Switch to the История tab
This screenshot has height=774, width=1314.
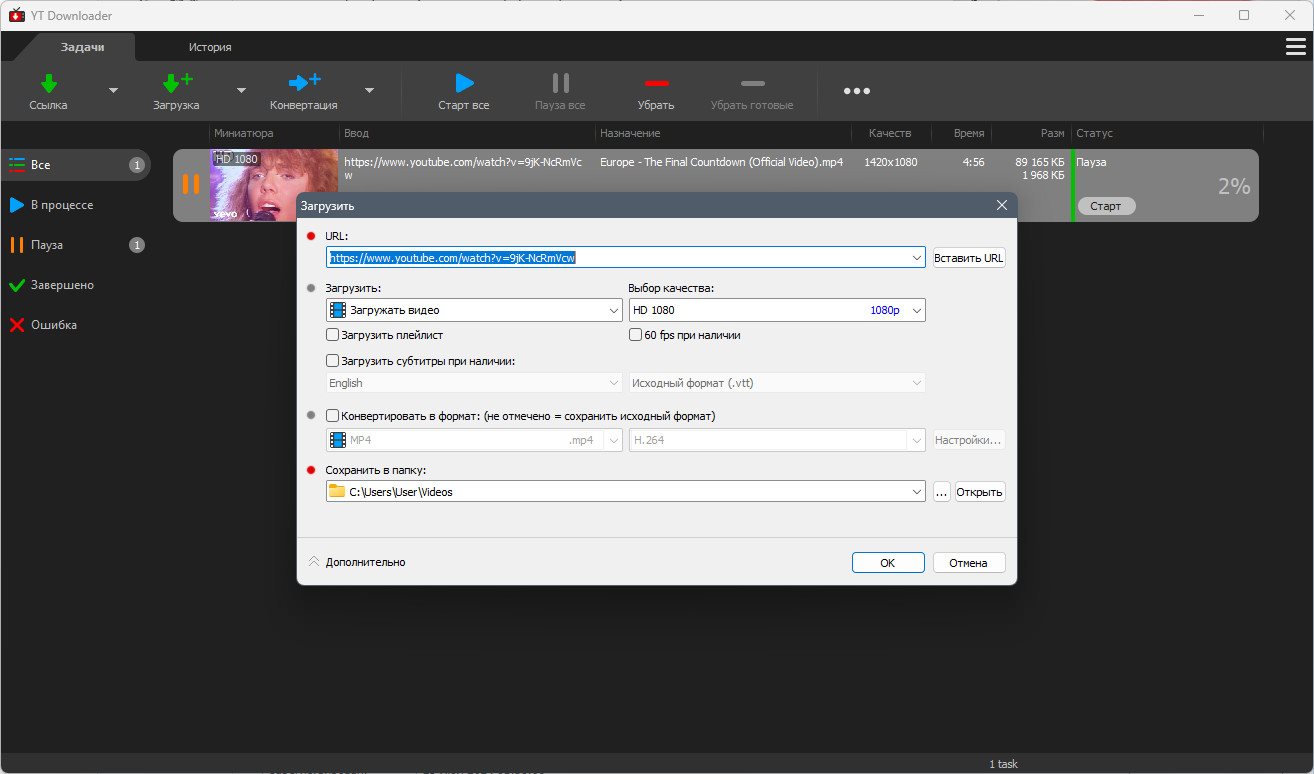pyautogui.click(x=210, y=47)
